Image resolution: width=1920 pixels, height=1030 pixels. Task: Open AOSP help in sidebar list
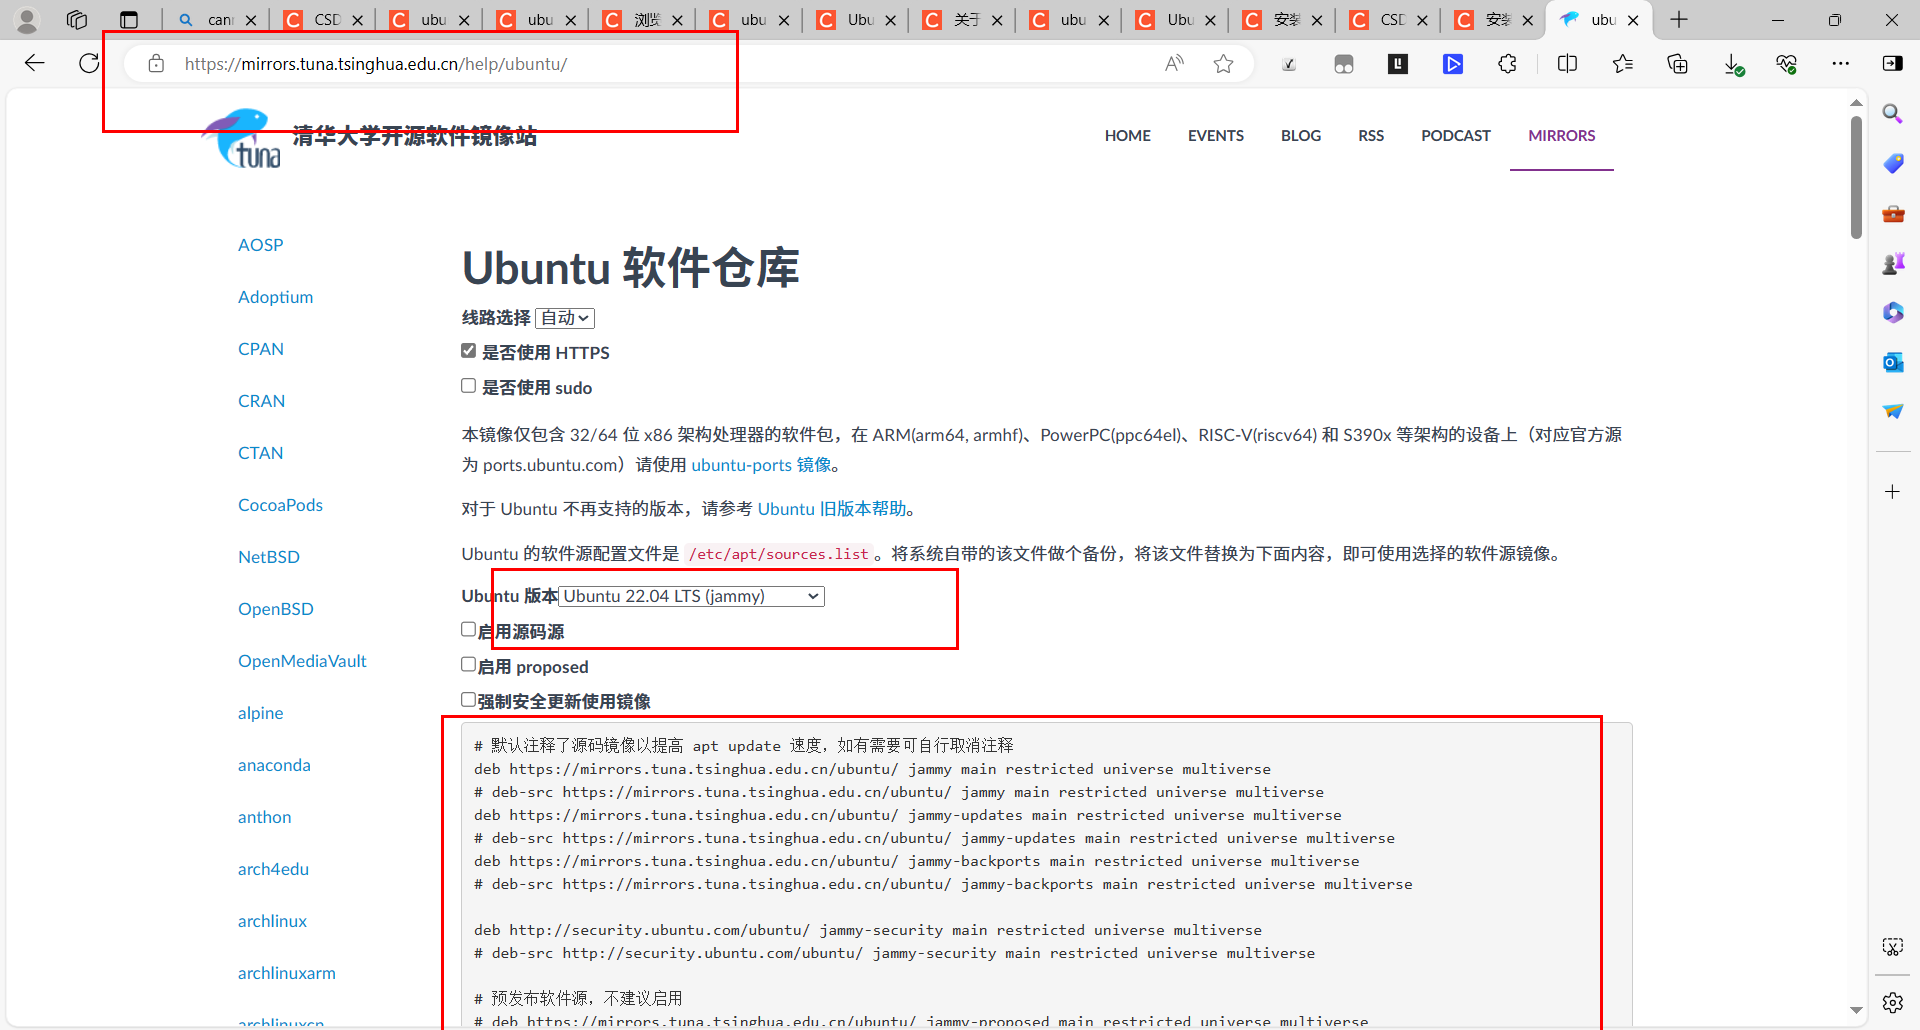[x=261, y=245]
